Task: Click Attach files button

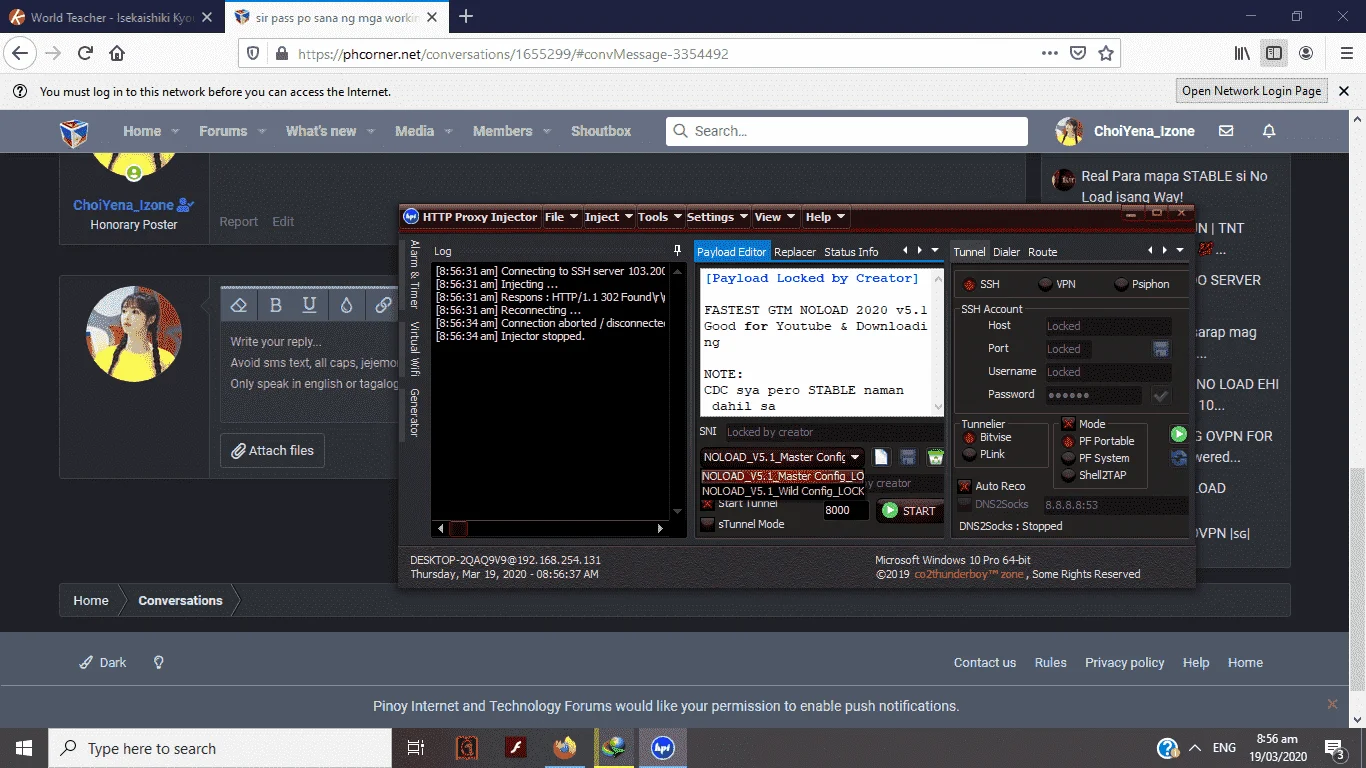Action: click(x=272, y=451)
